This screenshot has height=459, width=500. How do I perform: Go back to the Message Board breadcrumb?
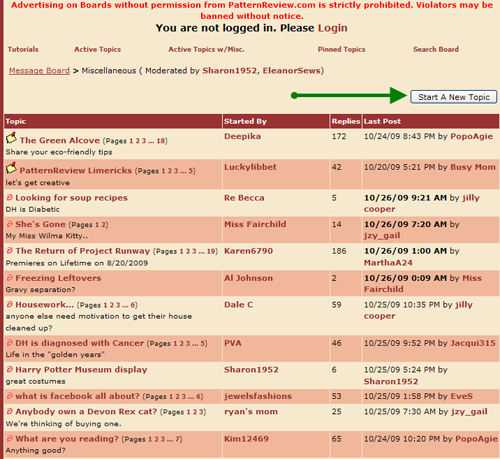pyautogui.click(x=39, y=71)
